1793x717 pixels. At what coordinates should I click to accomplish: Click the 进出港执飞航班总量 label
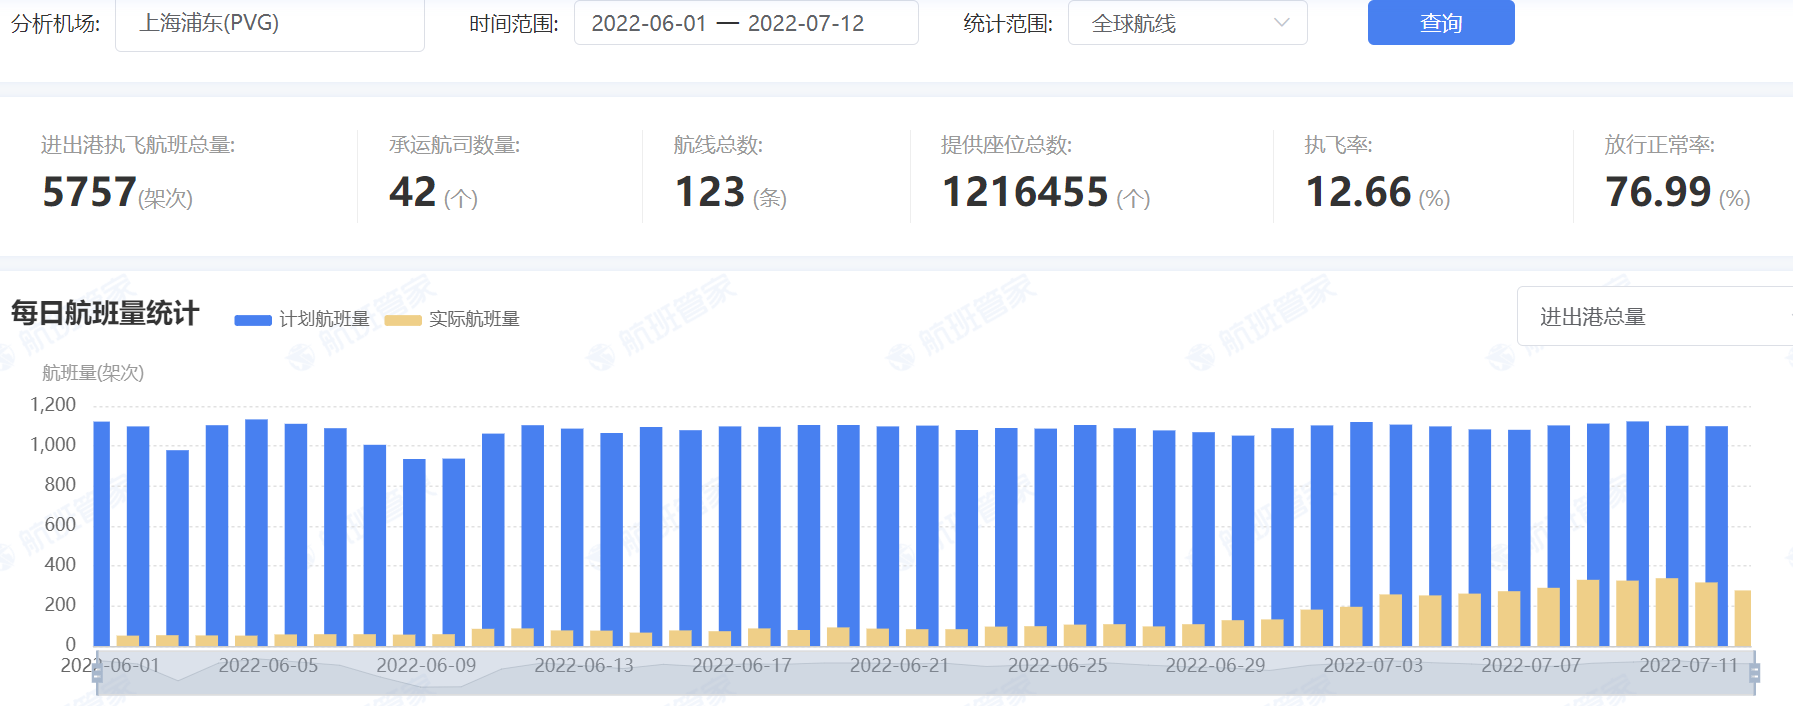(138, 145)
